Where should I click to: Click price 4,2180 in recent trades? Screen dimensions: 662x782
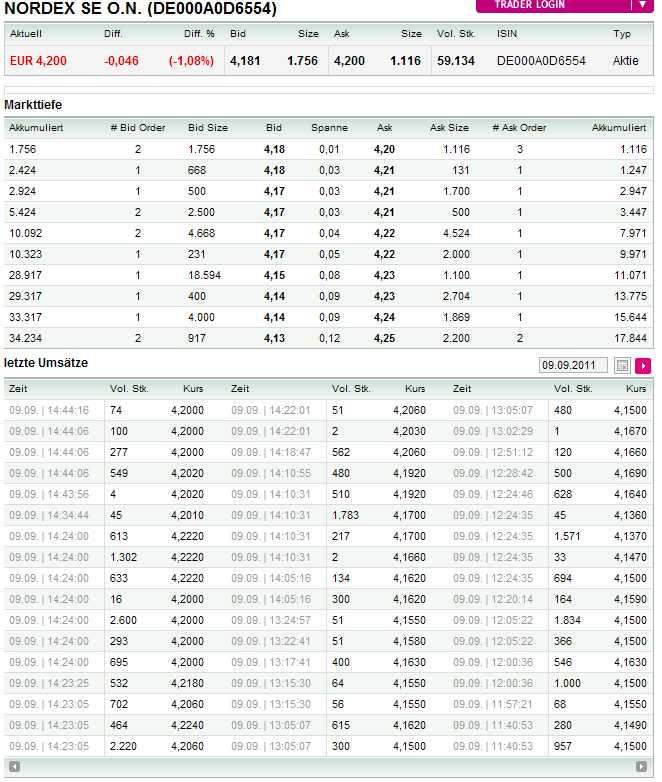pos(187,683)
